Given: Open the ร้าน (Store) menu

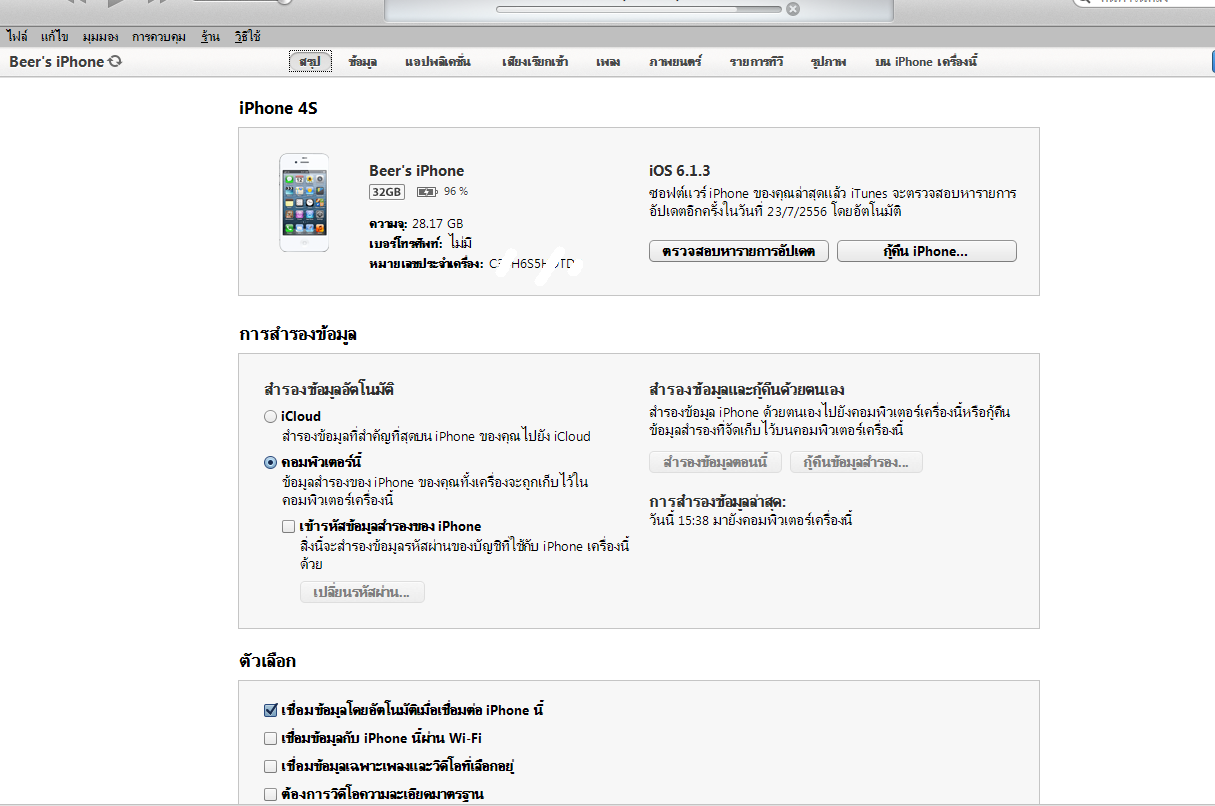Looking at the screenshot, I should 210,36.
